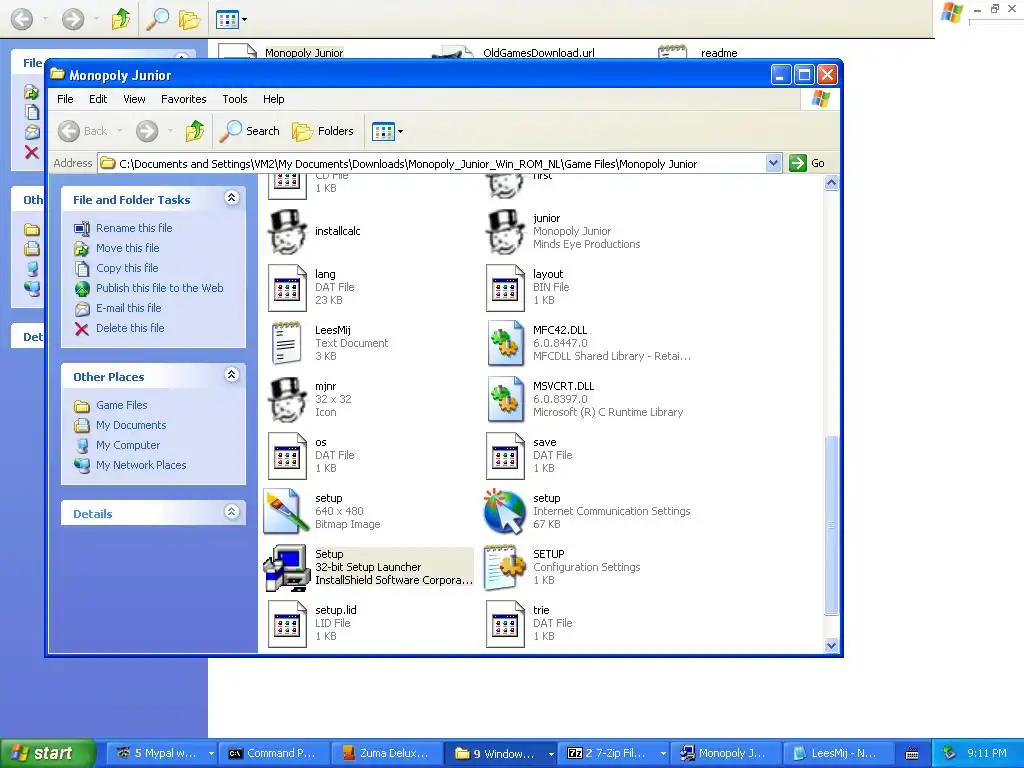Switch to the Command Prompt taskbar button

point(273,754)
